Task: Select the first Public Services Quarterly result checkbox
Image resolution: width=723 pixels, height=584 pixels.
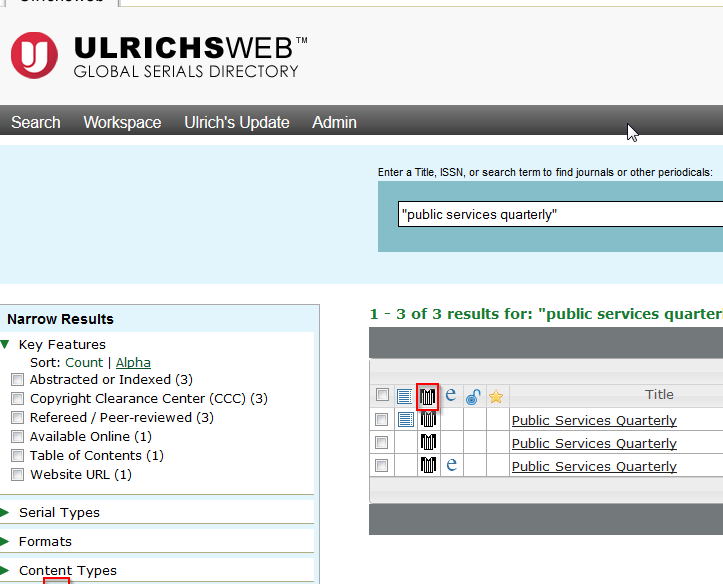Action: 381,419
